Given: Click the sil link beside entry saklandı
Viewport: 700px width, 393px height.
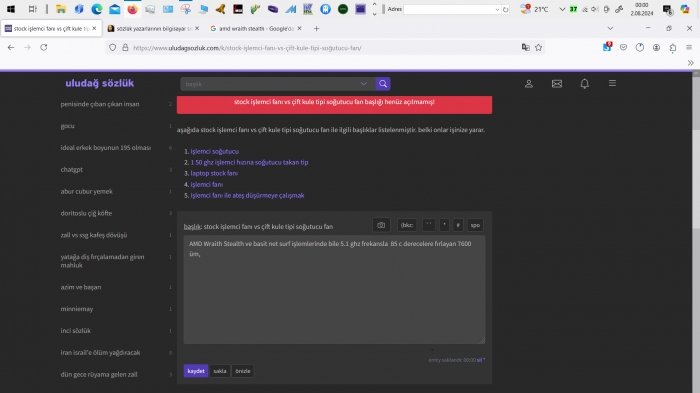Looking at the screenshot, I should coord(479,360).
